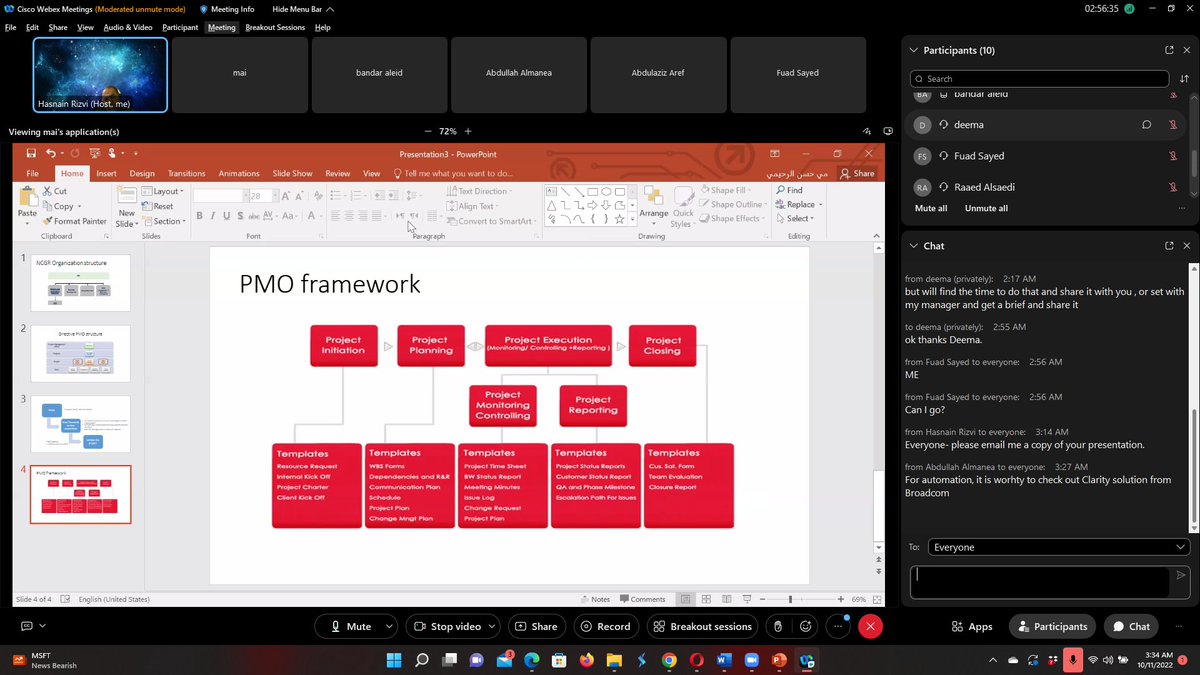This screenshot has width=1200, height=675.
Task: Click Format Painter in the ribbon
Action: click(75, 221)
